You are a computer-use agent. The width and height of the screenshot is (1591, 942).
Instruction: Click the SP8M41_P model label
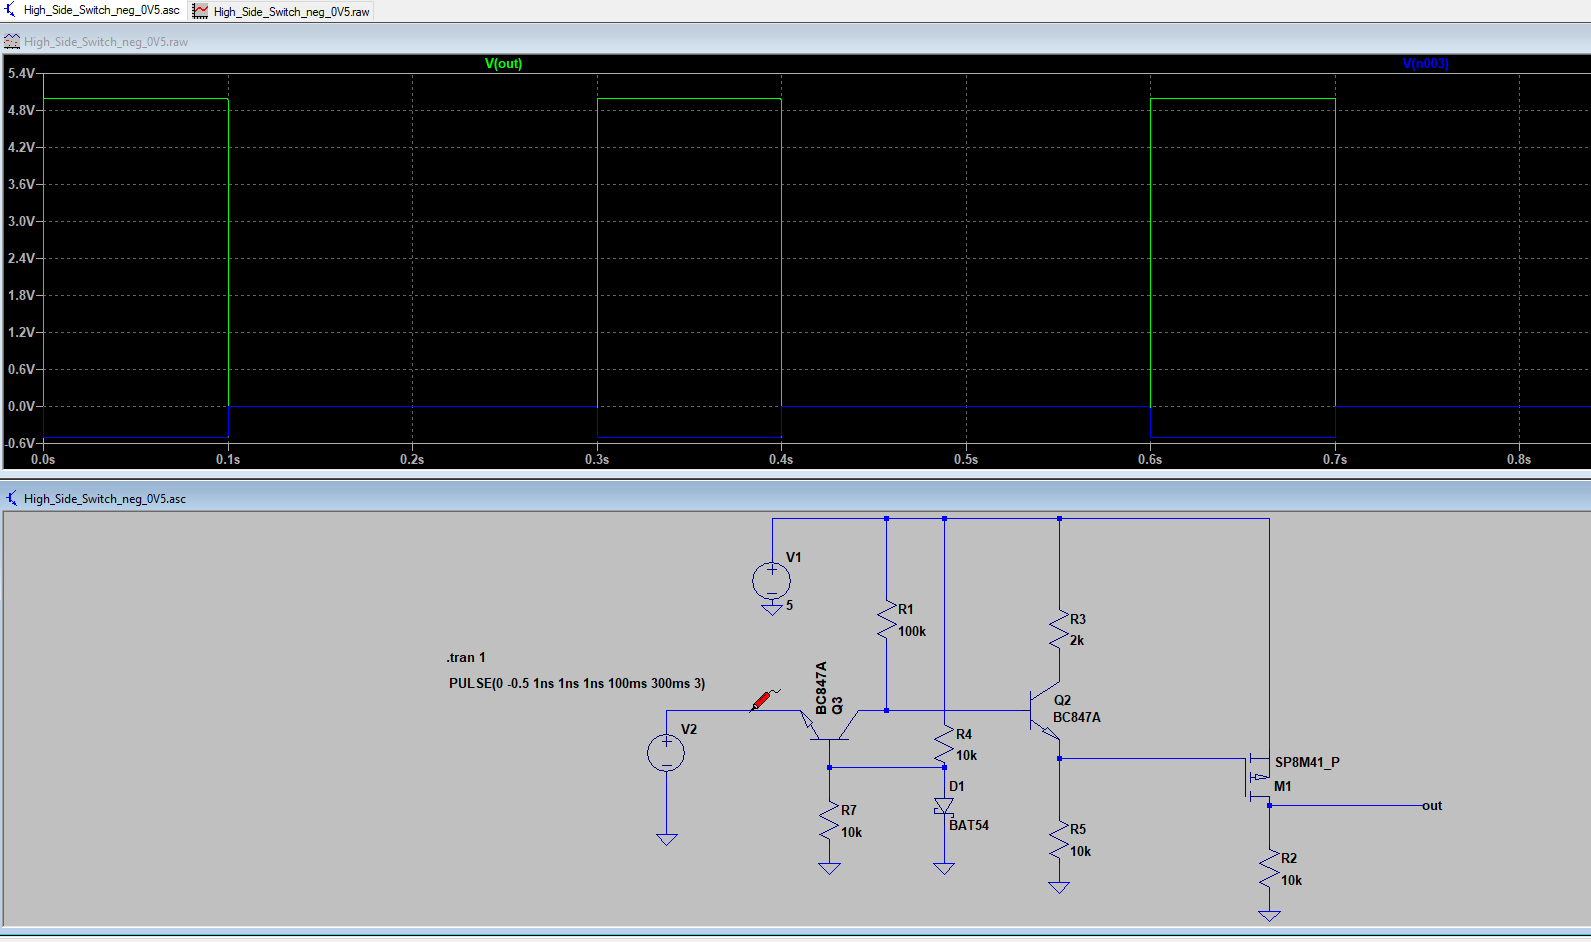[1307, 762]
